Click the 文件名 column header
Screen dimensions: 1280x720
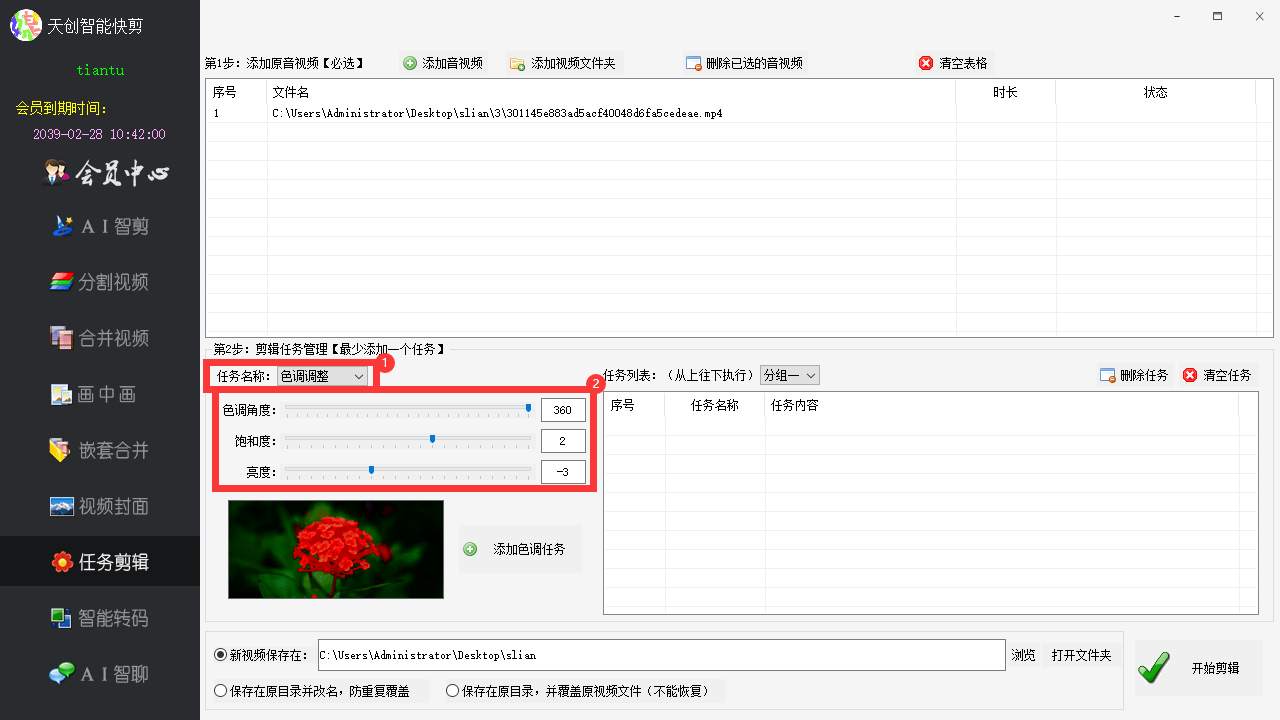pos(612,92)
